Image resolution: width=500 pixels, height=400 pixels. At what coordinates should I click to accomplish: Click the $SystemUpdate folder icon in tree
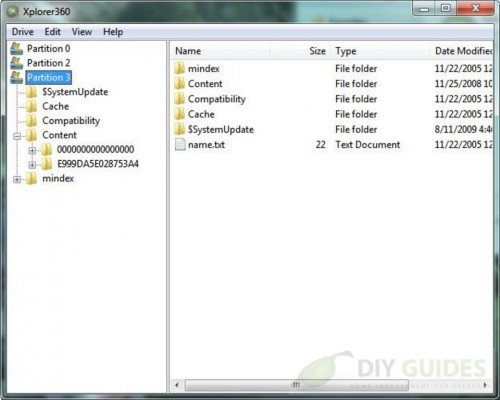[32, 92]
